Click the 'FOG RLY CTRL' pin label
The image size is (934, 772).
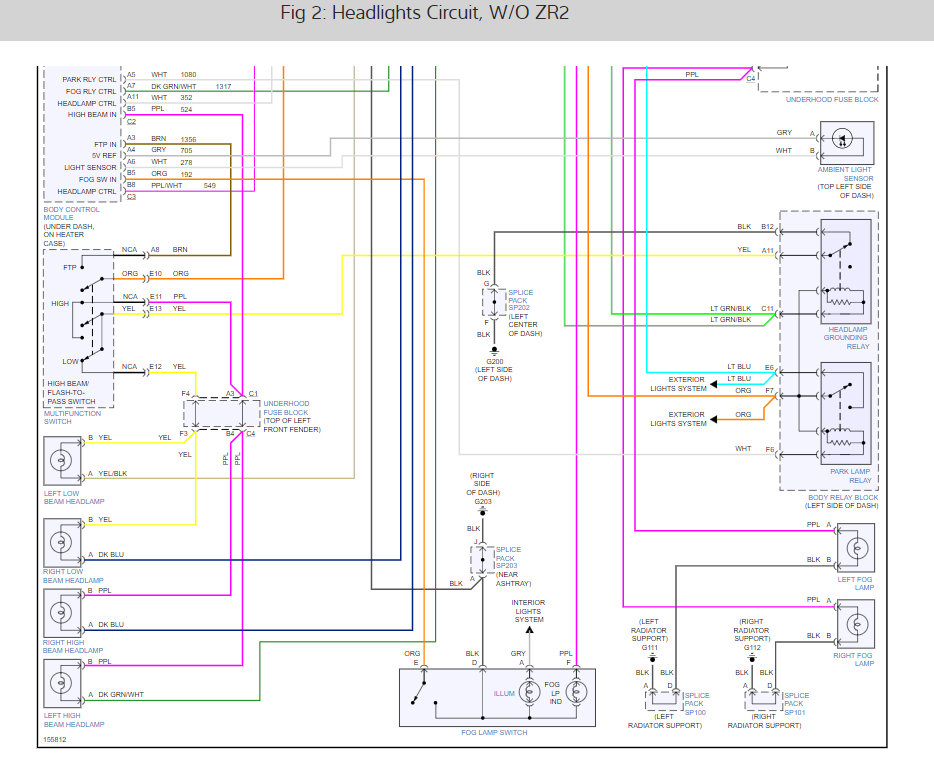pos(91,91)
